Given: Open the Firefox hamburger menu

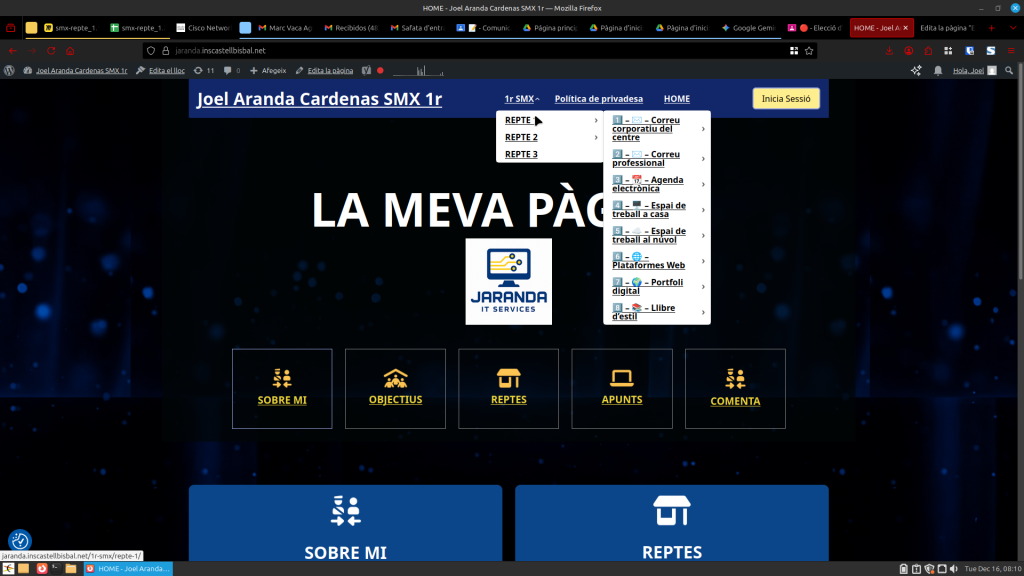Looking at the screenshot, I should tap(1011, 50).
